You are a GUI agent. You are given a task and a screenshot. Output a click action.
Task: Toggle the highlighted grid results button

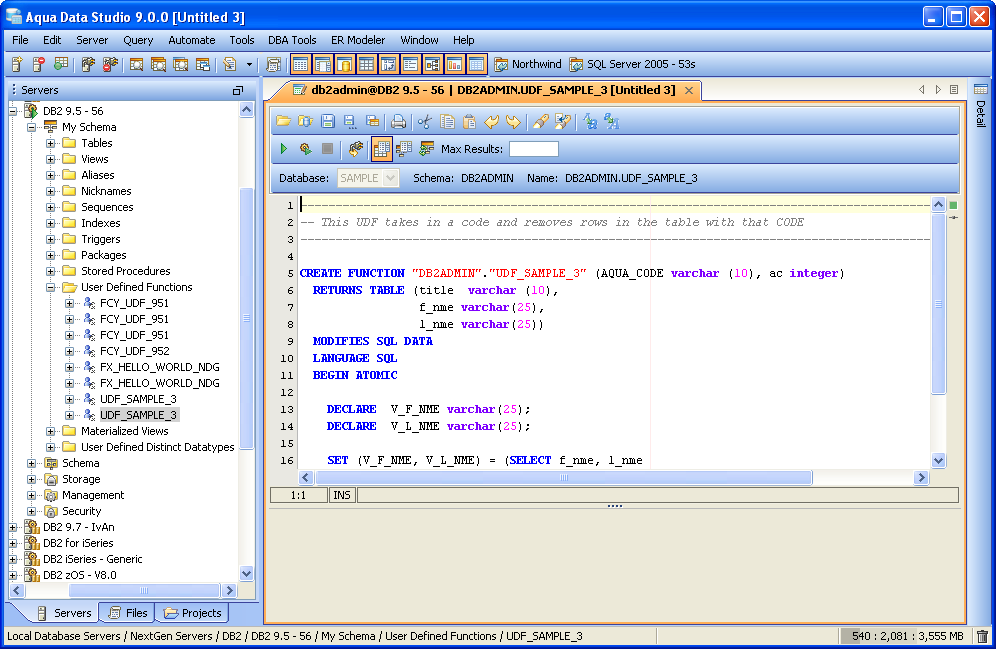tap(381, 149)
